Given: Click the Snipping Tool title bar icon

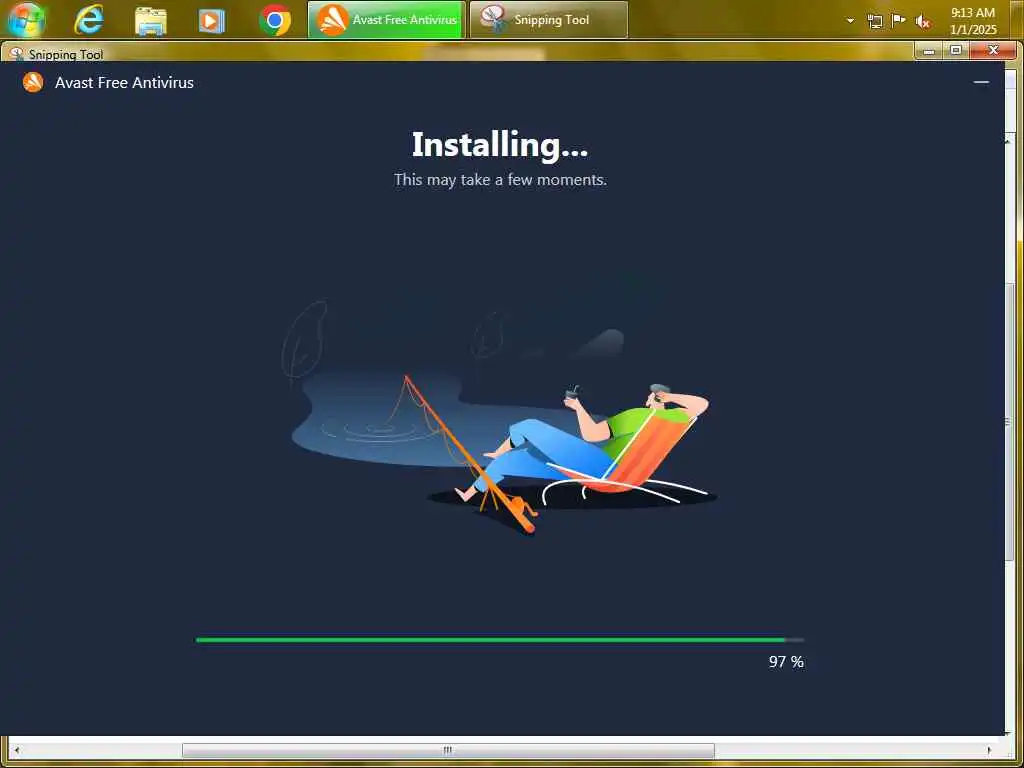Looking at the screenshot, I should [16, 54].
